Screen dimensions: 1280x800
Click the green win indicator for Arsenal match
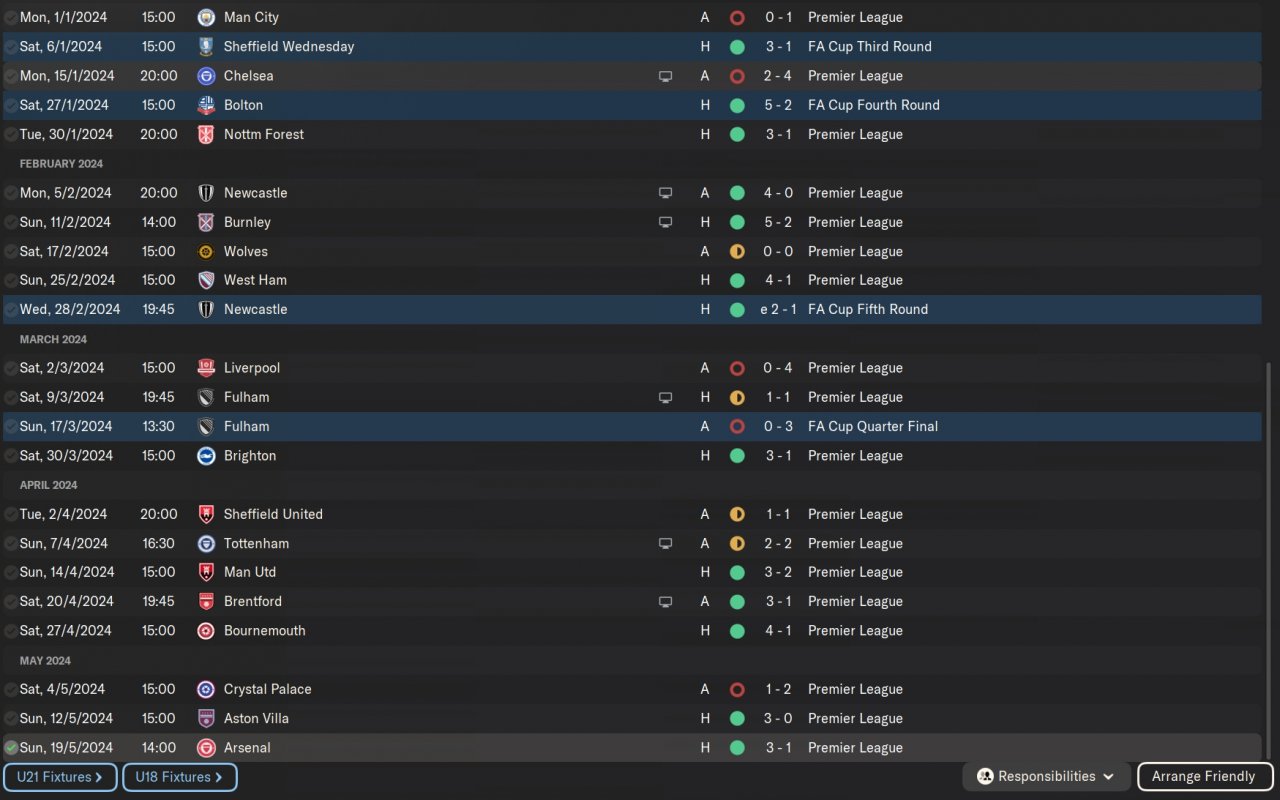pyautogui.click(x=737, y=748)
